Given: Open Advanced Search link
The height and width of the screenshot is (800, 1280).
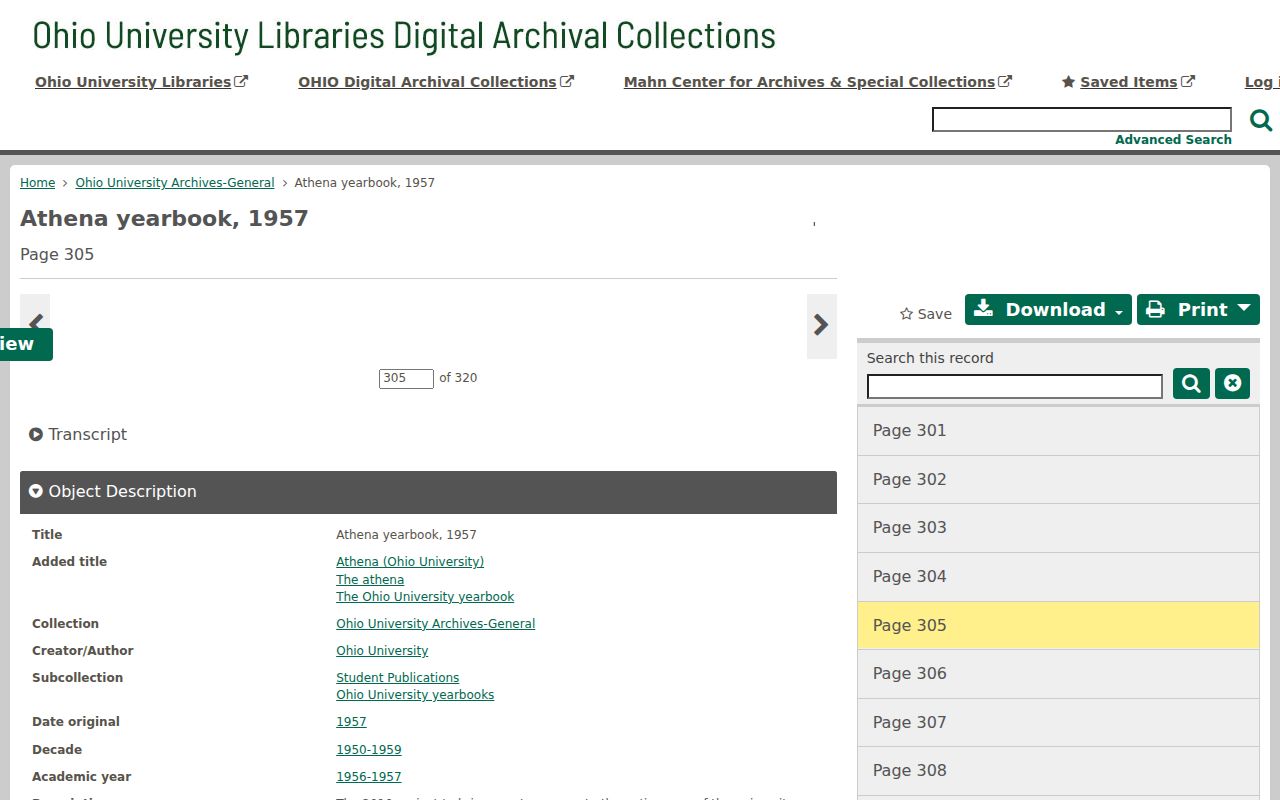Looking at the screenshot, I should pos(1173,140).
